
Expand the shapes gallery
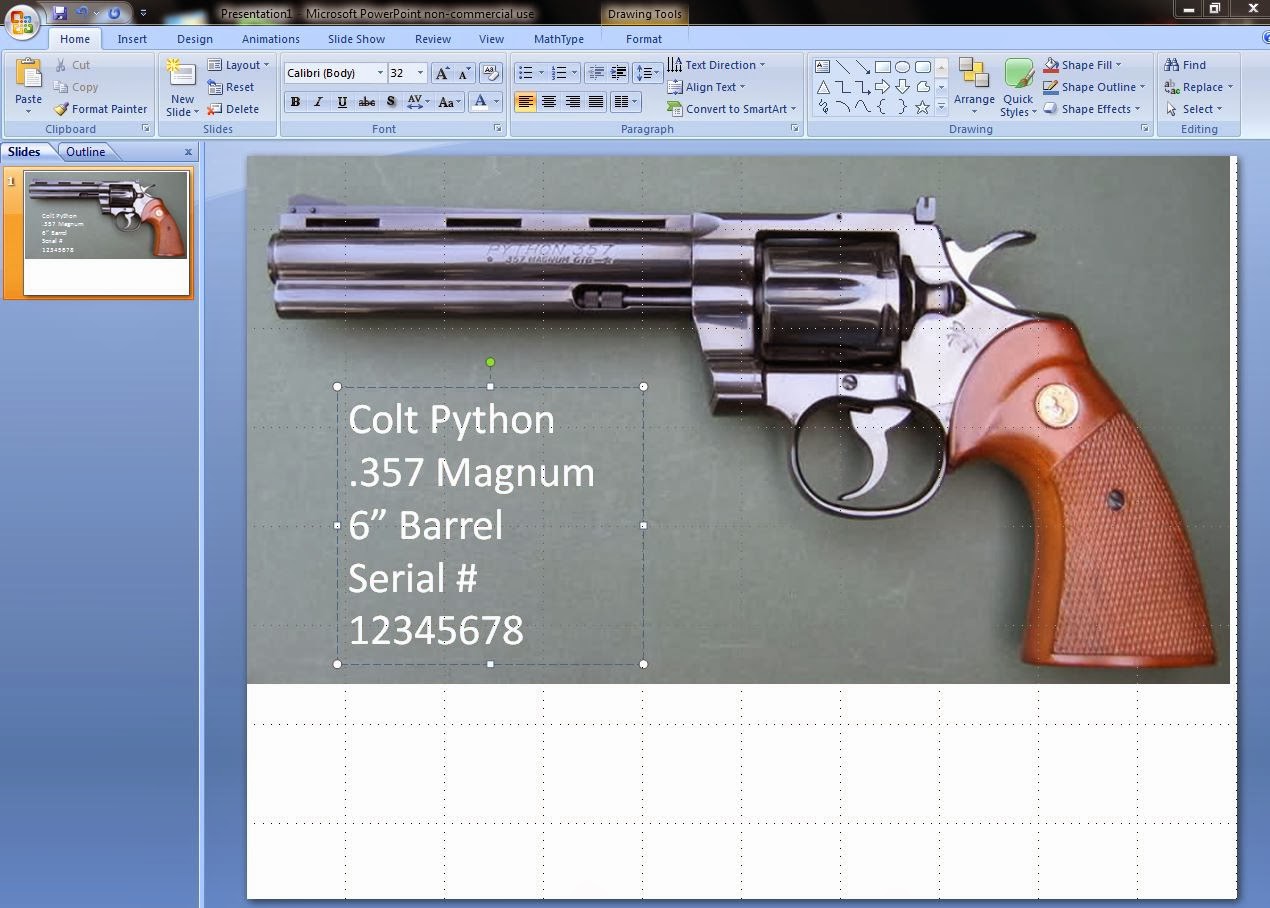(x=941, y=107)
